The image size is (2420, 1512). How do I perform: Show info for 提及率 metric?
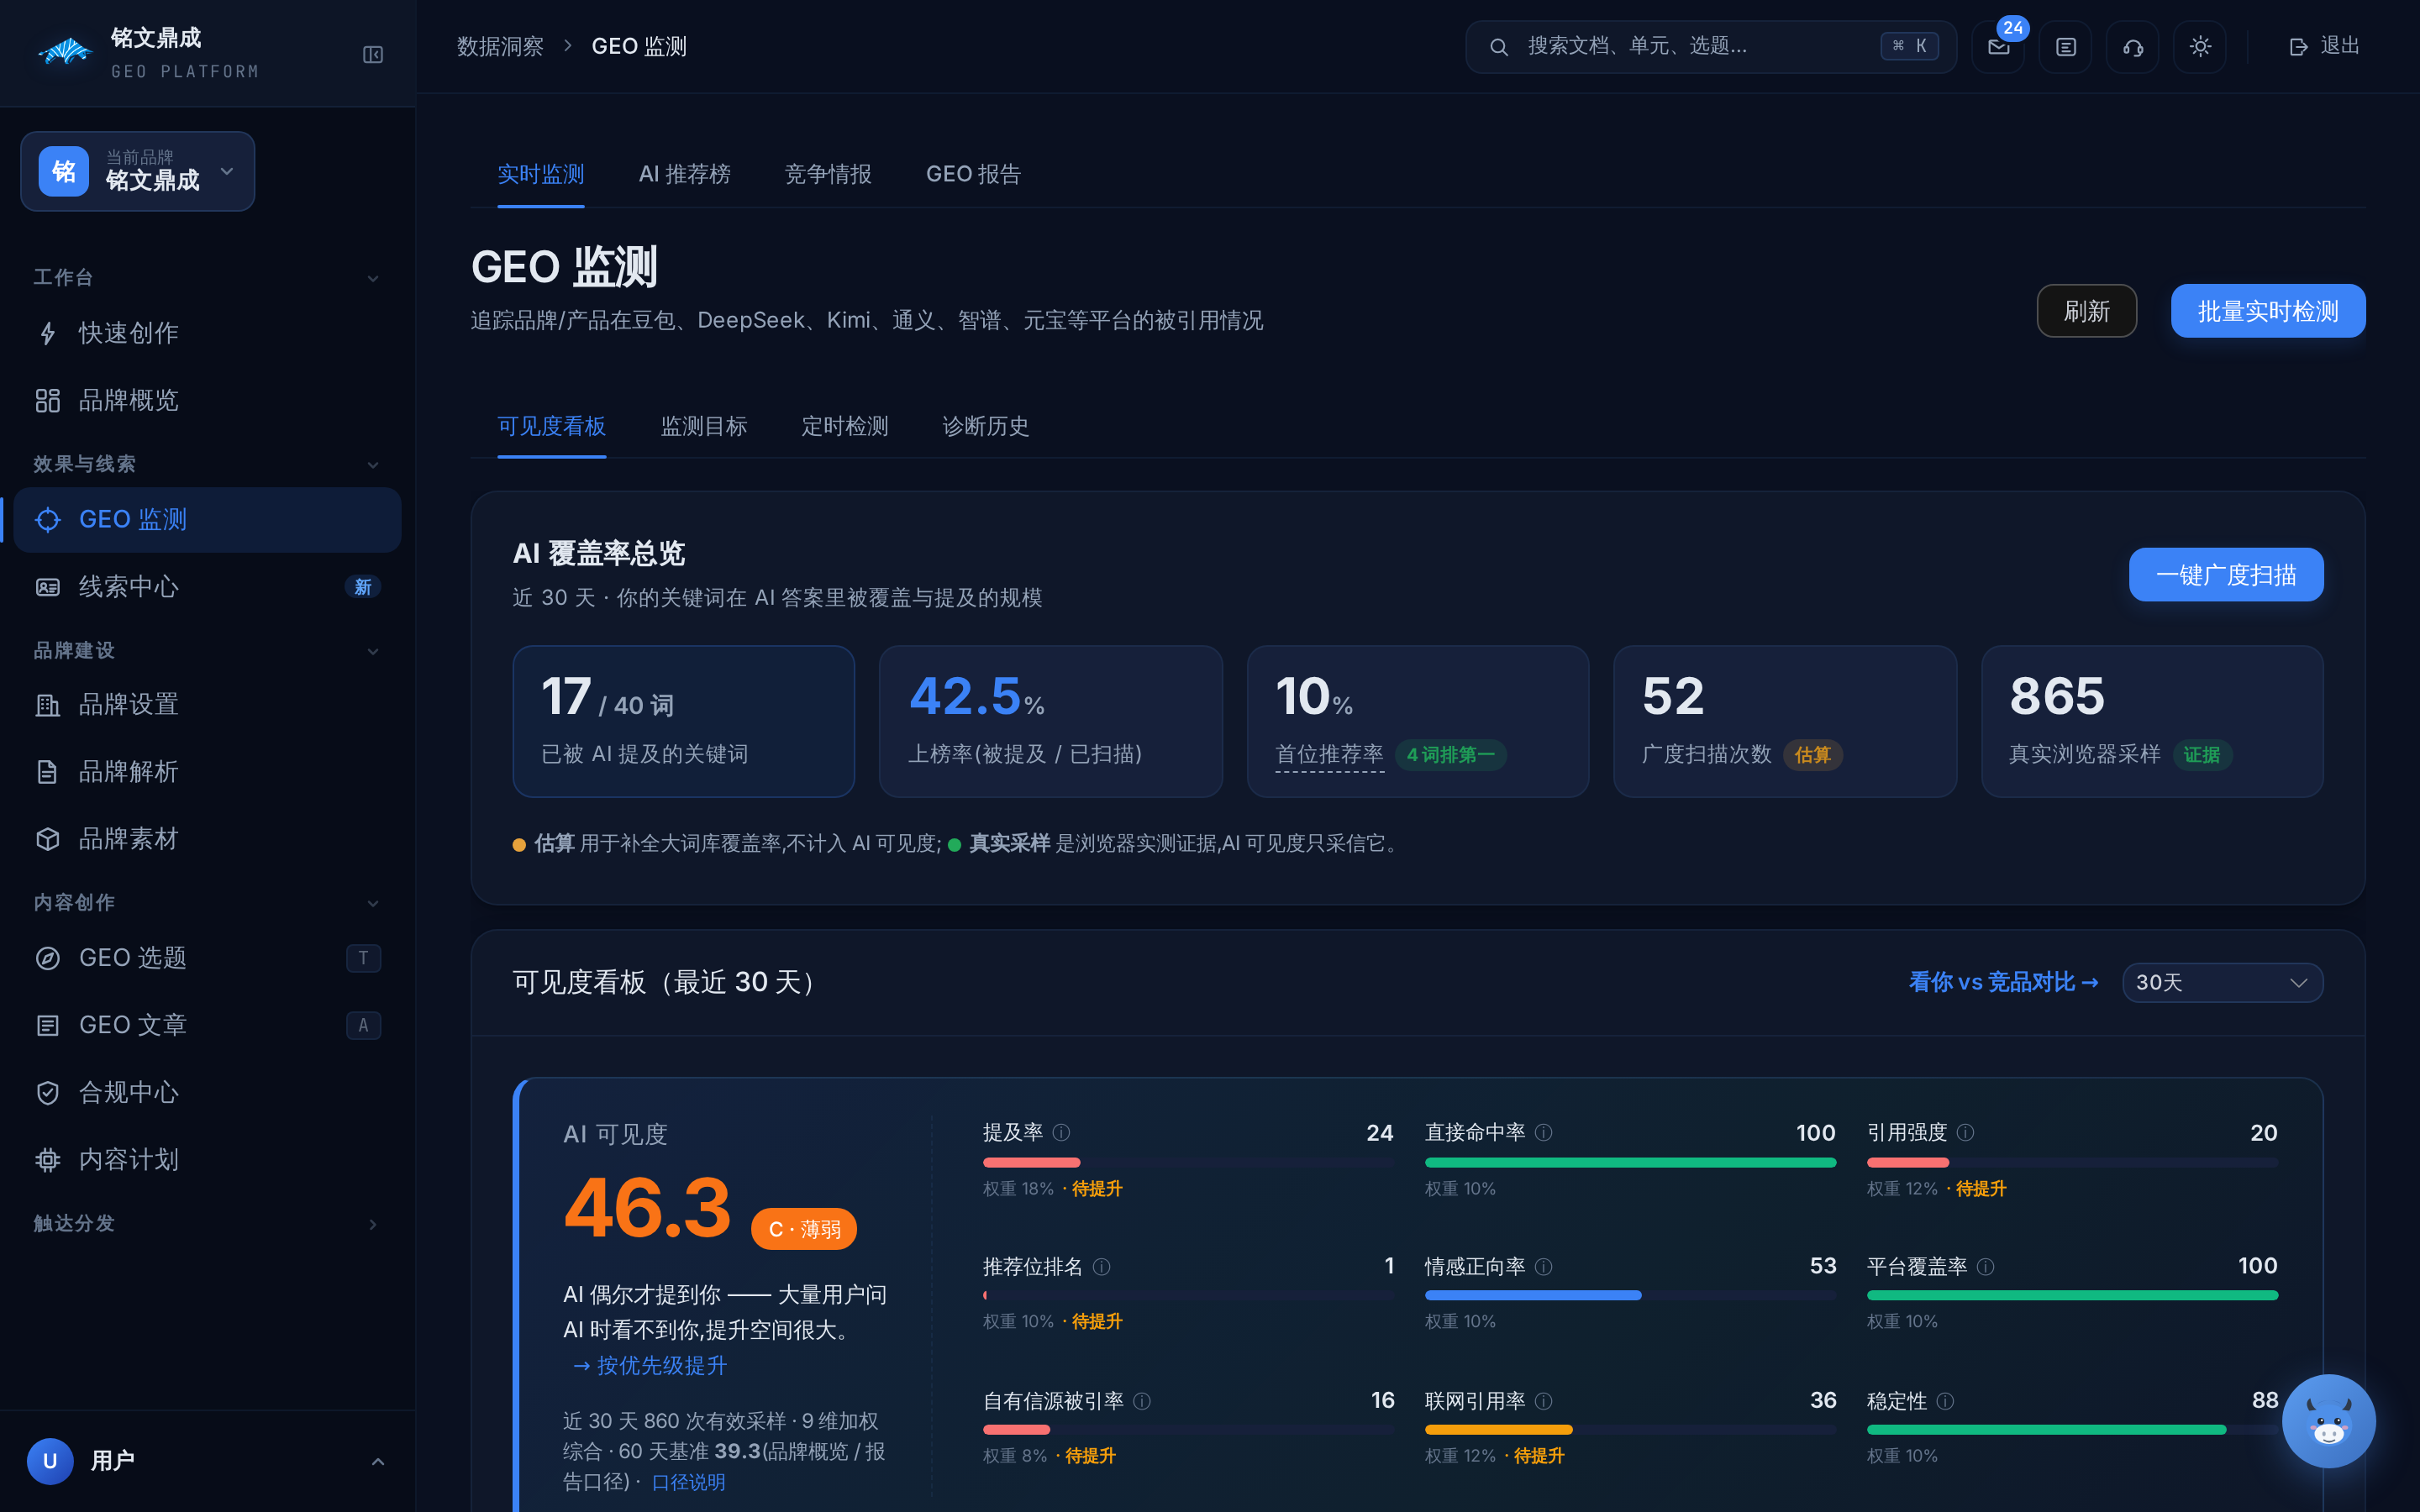(1062, 1132)
